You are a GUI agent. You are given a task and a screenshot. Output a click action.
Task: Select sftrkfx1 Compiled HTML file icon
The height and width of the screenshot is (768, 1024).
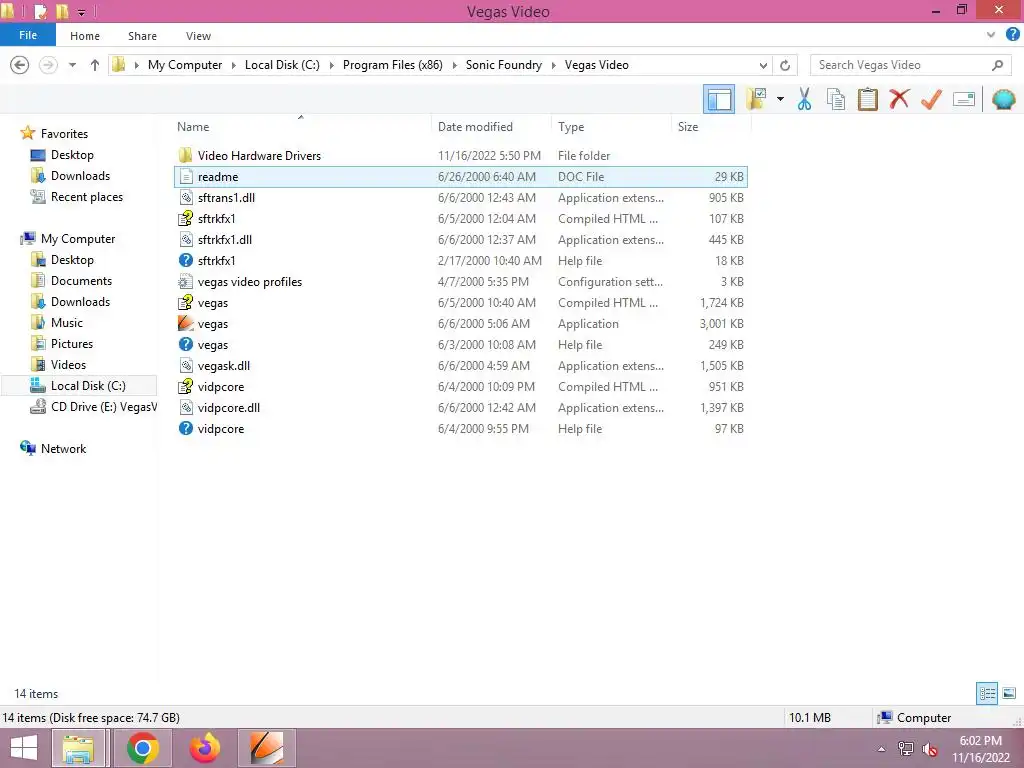(x=186, y=218)
